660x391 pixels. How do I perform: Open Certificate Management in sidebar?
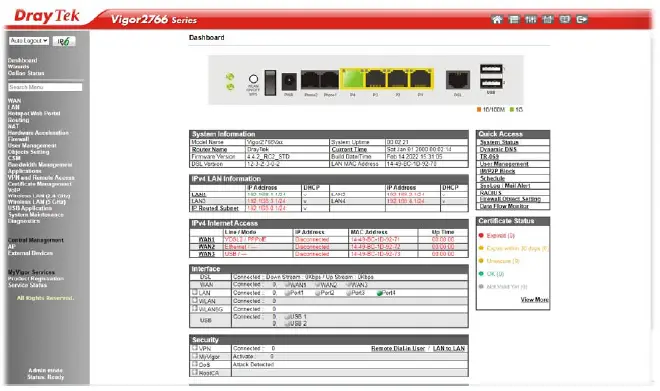[x=40, y=184]
